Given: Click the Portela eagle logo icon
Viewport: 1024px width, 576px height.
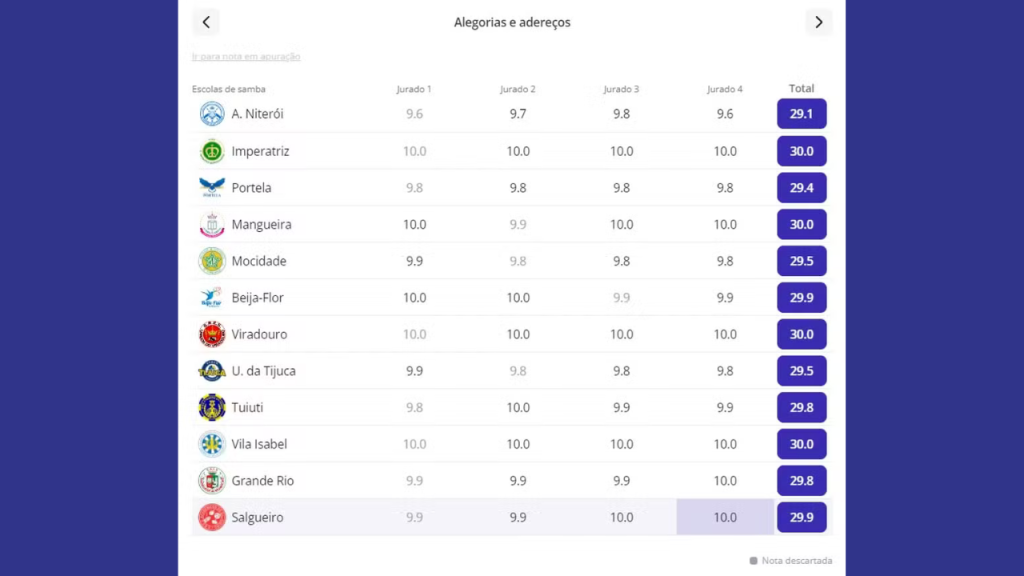Looking at the screenshot, I should pos(212,187).
